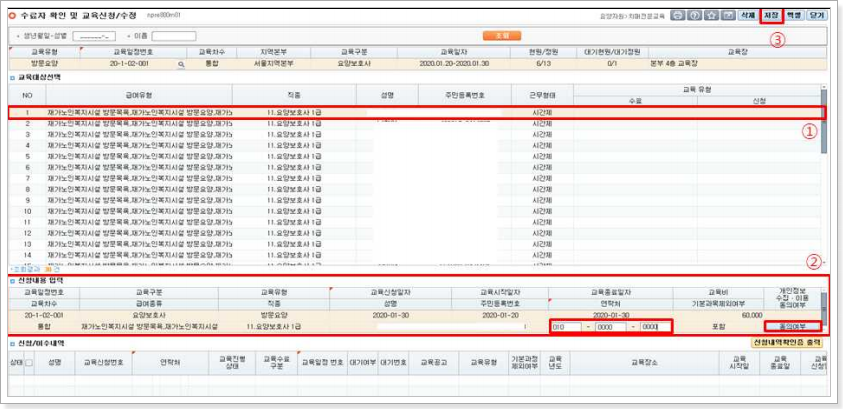The width and height of the screenshot is (843, 409).
Task: Select row 14 in the trainee list
Action: coord(415,255)
